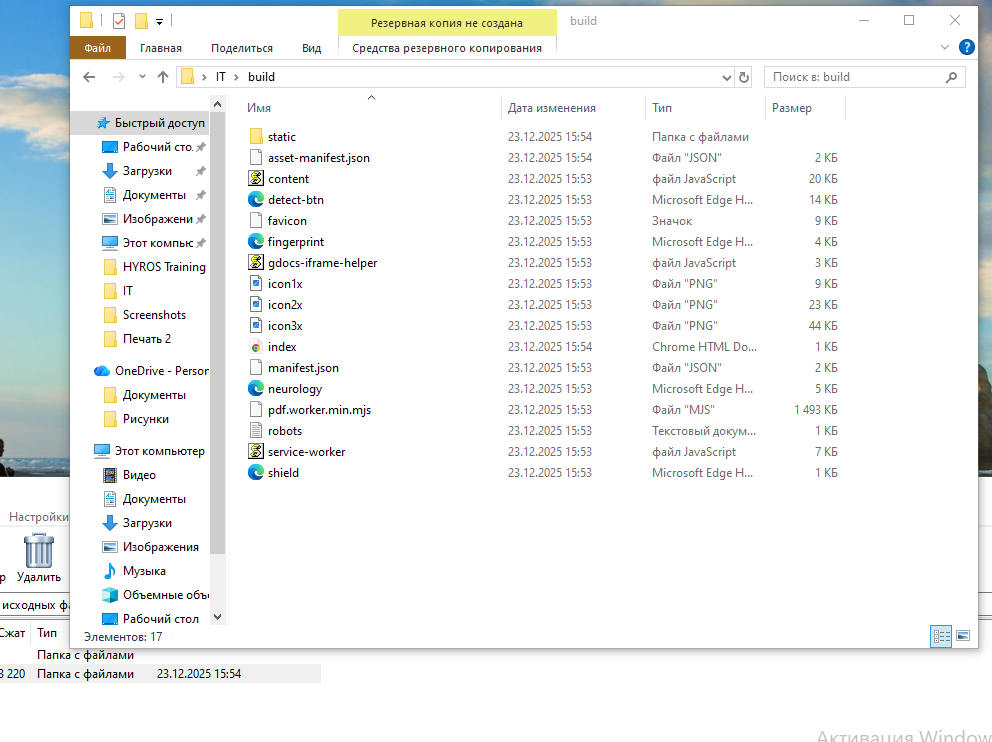Select the fingerprint Edge file icon
The width and height of the screenshot is (992, 742).
pos(256,242)
